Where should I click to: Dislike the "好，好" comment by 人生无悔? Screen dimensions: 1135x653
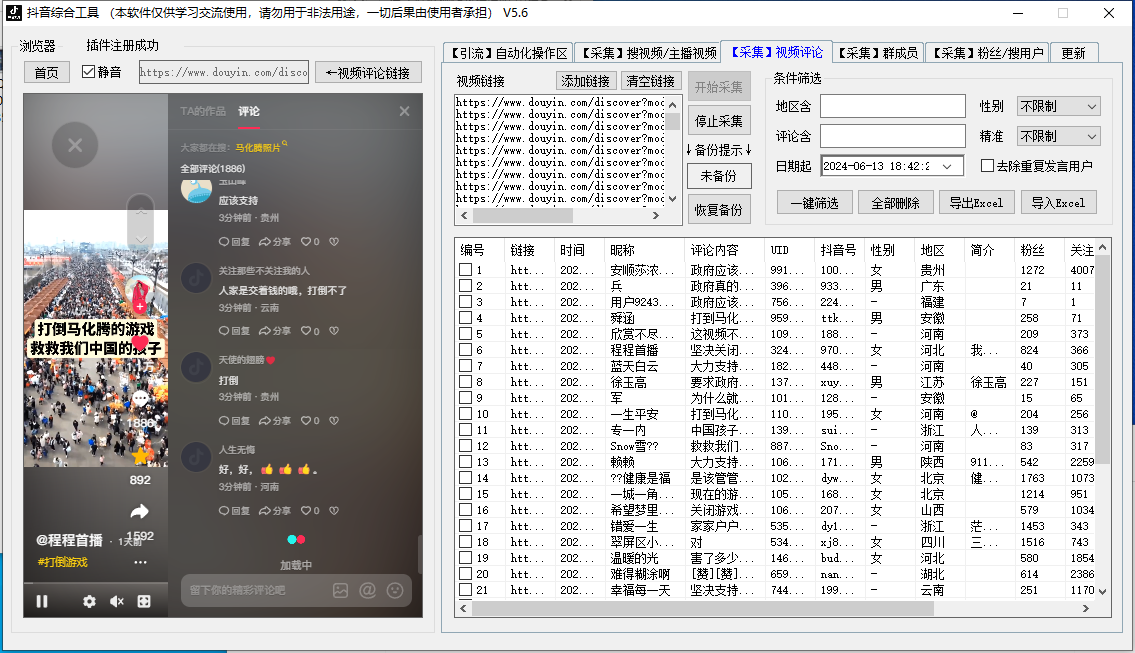334,510
